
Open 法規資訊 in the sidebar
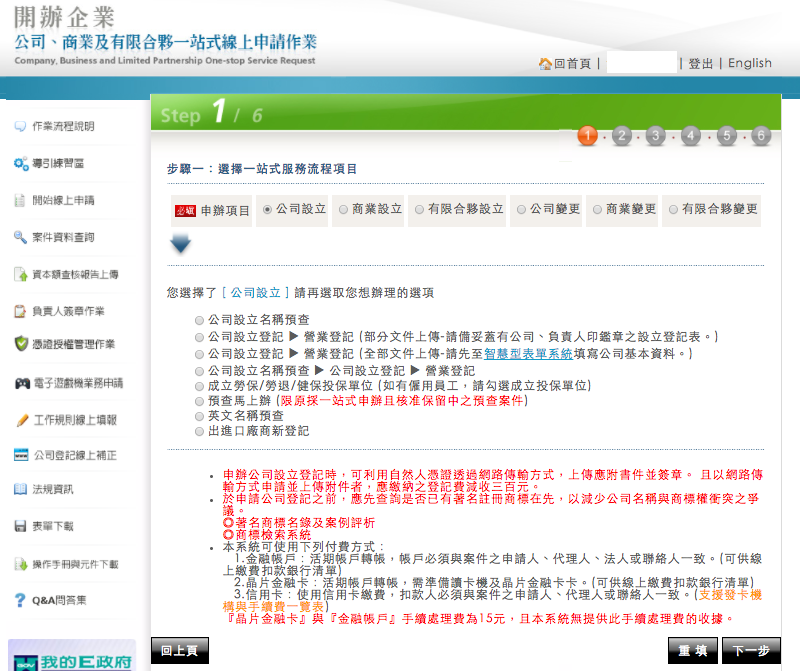(52, 490)
